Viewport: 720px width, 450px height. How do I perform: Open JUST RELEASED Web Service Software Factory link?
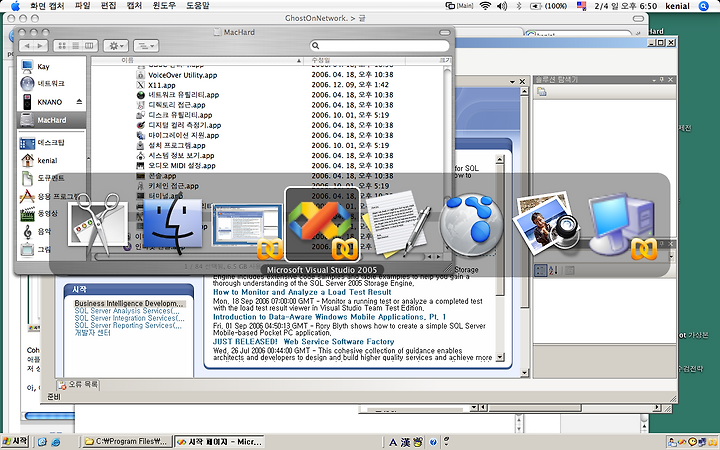304,342
